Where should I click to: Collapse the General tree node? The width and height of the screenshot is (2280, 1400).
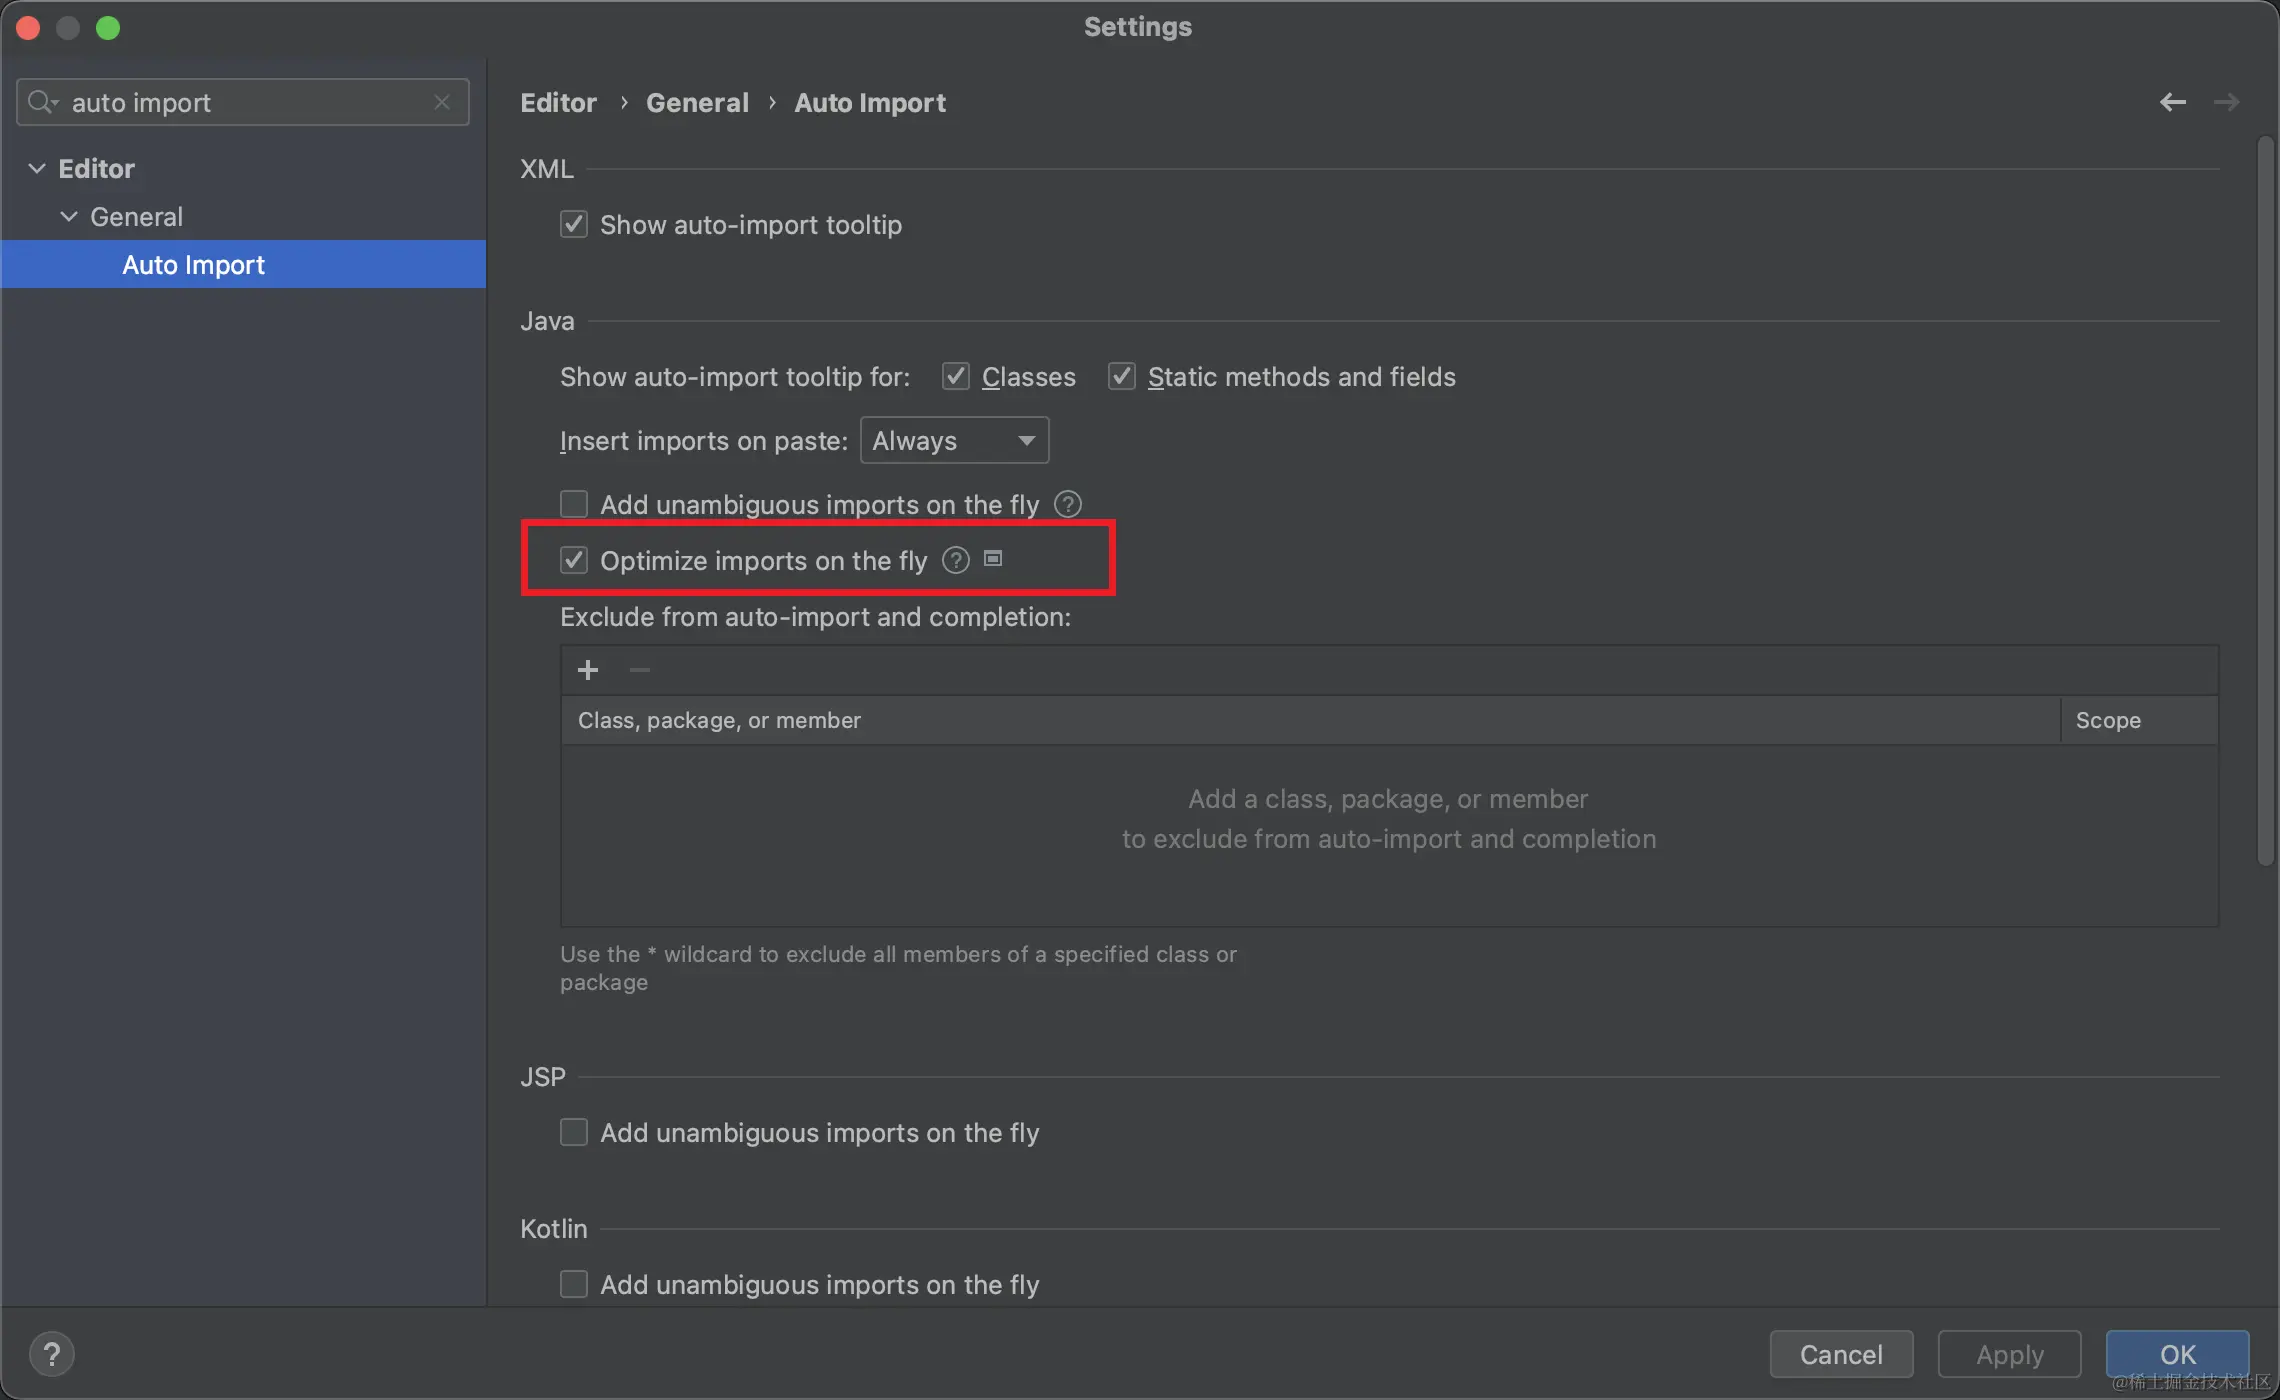pyautogui.click(x=69, y=216)
